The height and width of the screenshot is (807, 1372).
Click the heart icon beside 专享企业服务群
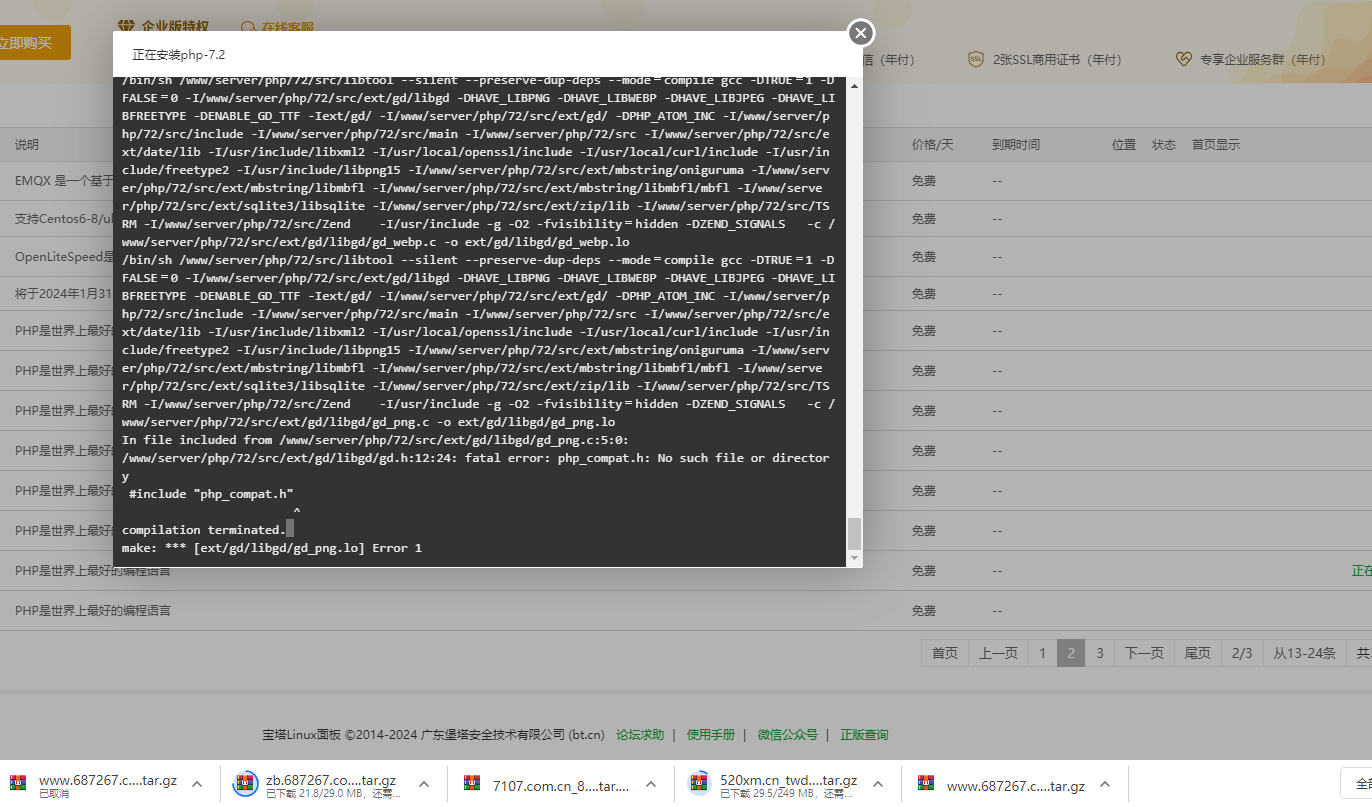coord(1183,59)
